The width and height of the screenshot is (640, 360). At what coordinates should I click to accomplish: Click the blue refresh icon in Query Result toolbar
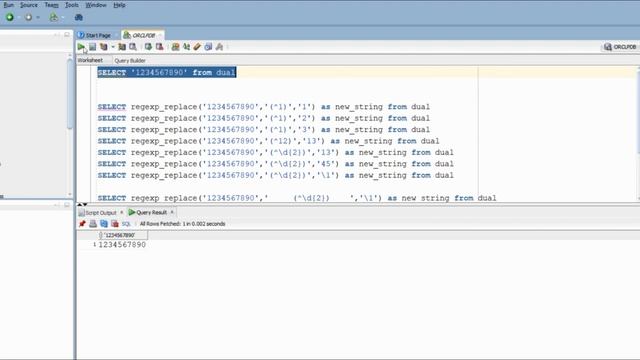104,224
